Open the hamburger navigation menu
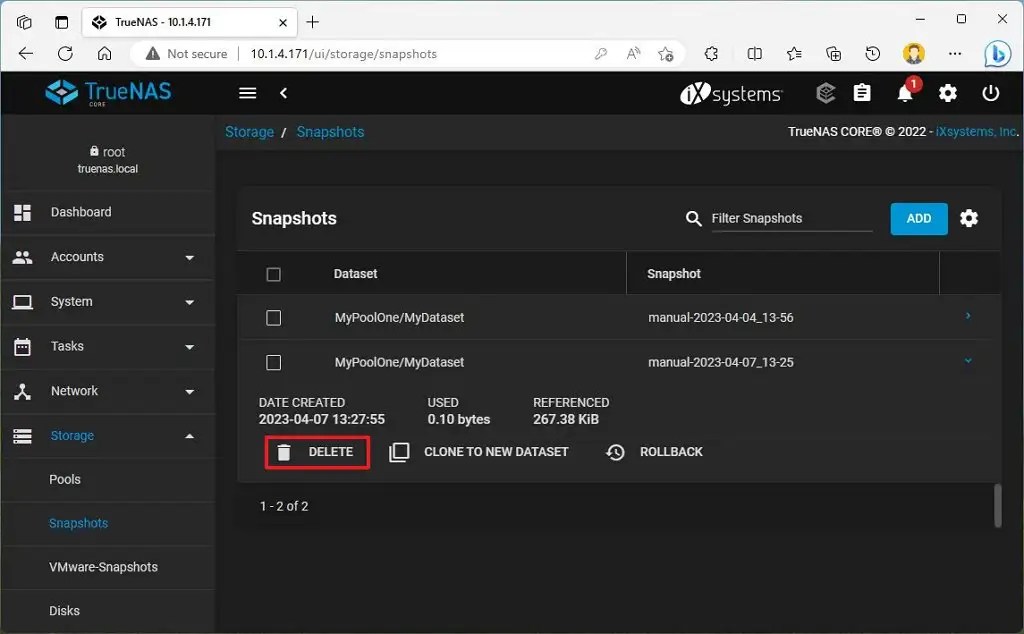This screenshot has width=1024, height=634. [247, 93]
